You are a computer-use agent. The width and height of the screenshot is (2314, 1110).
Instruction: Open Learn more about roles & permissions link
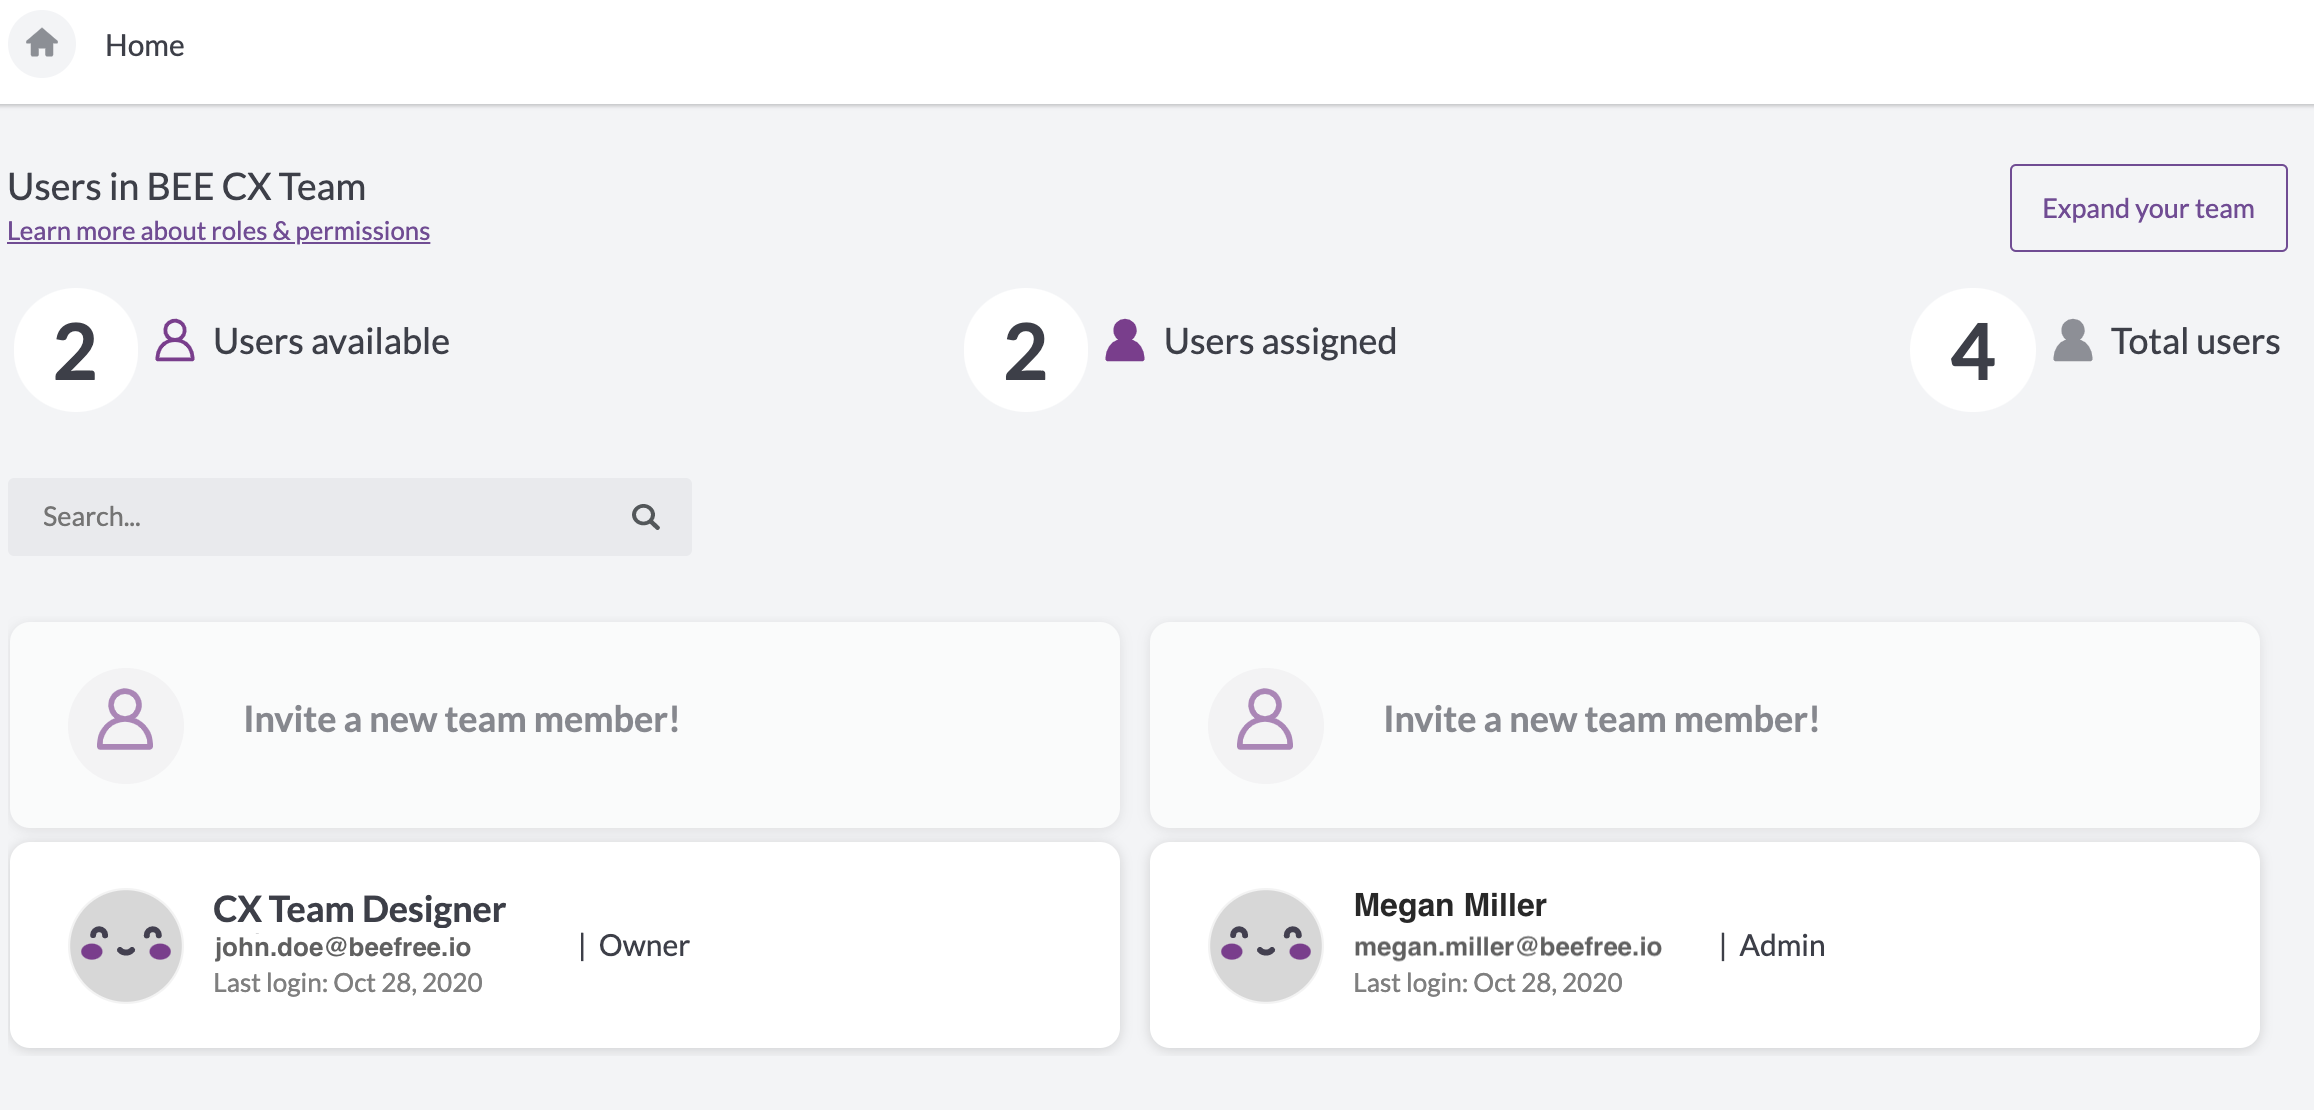219,231
